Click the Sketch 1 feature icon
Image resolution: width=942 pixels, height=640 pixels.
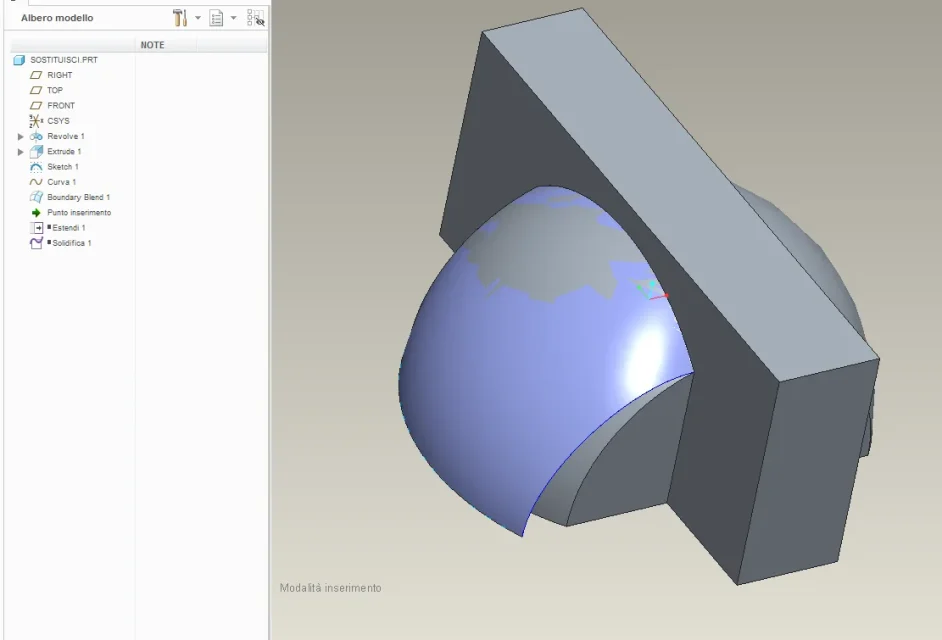click(37, 167)
